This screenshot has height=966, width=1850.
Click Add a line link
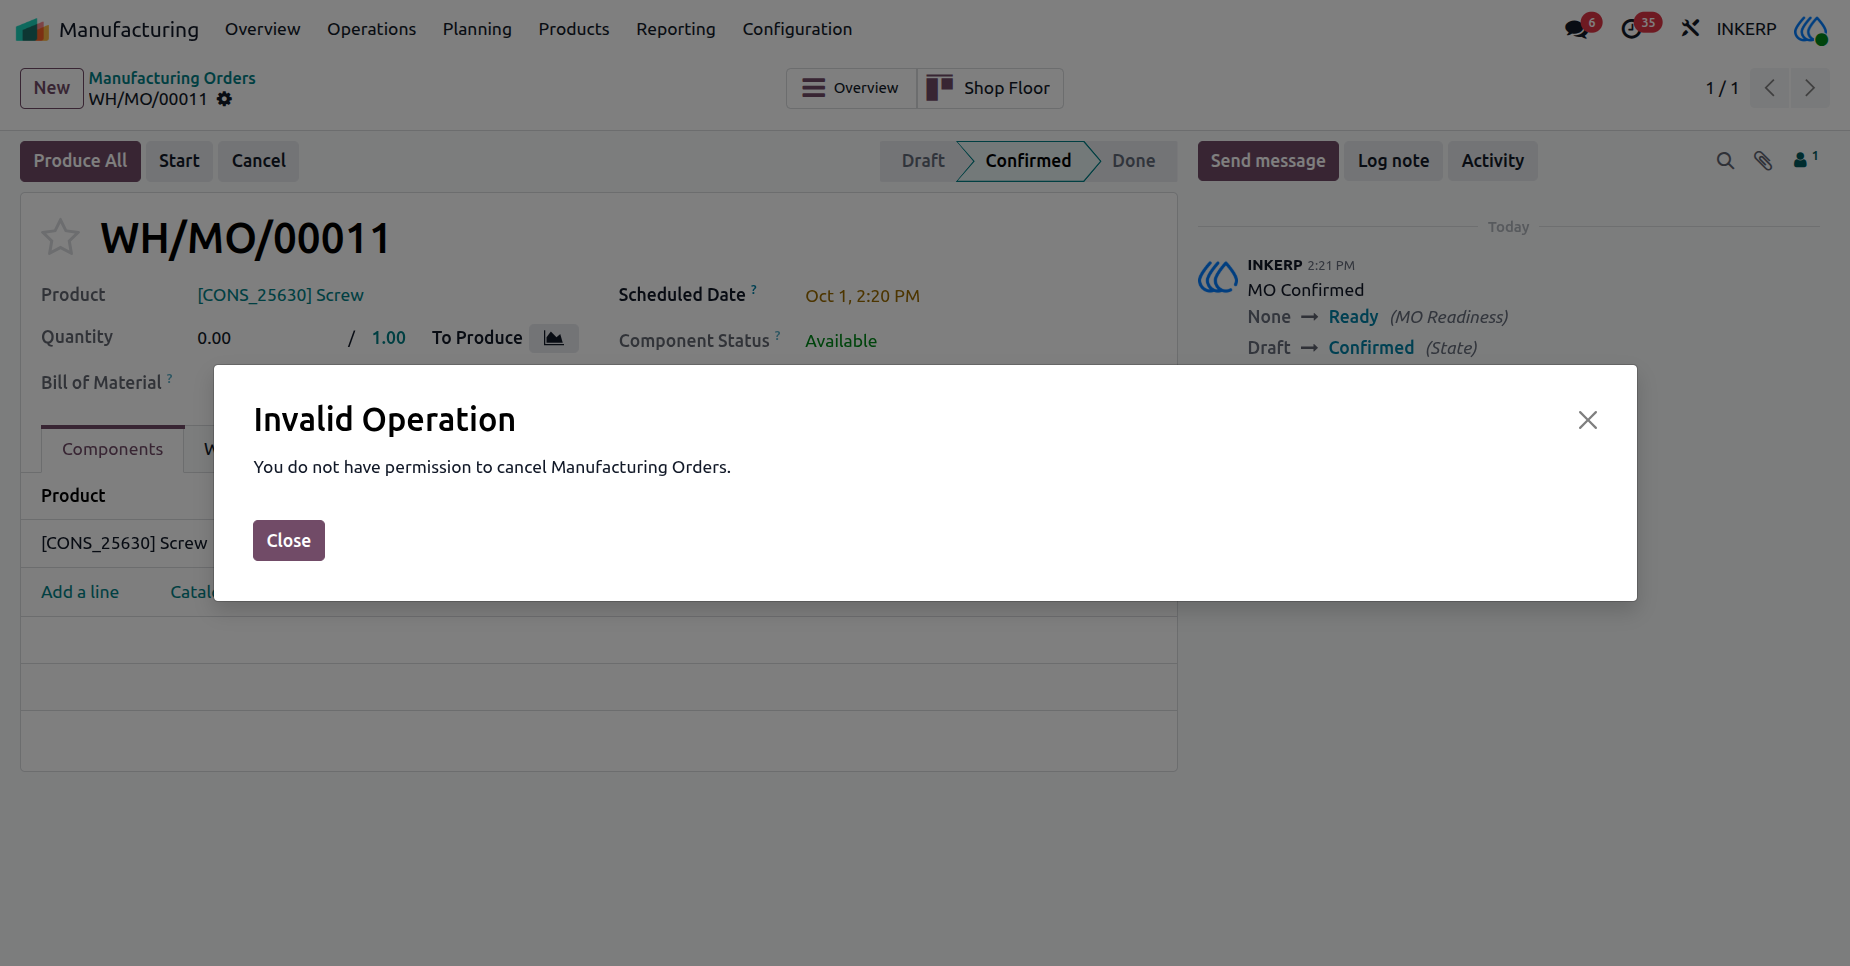[x=80, y=592]
